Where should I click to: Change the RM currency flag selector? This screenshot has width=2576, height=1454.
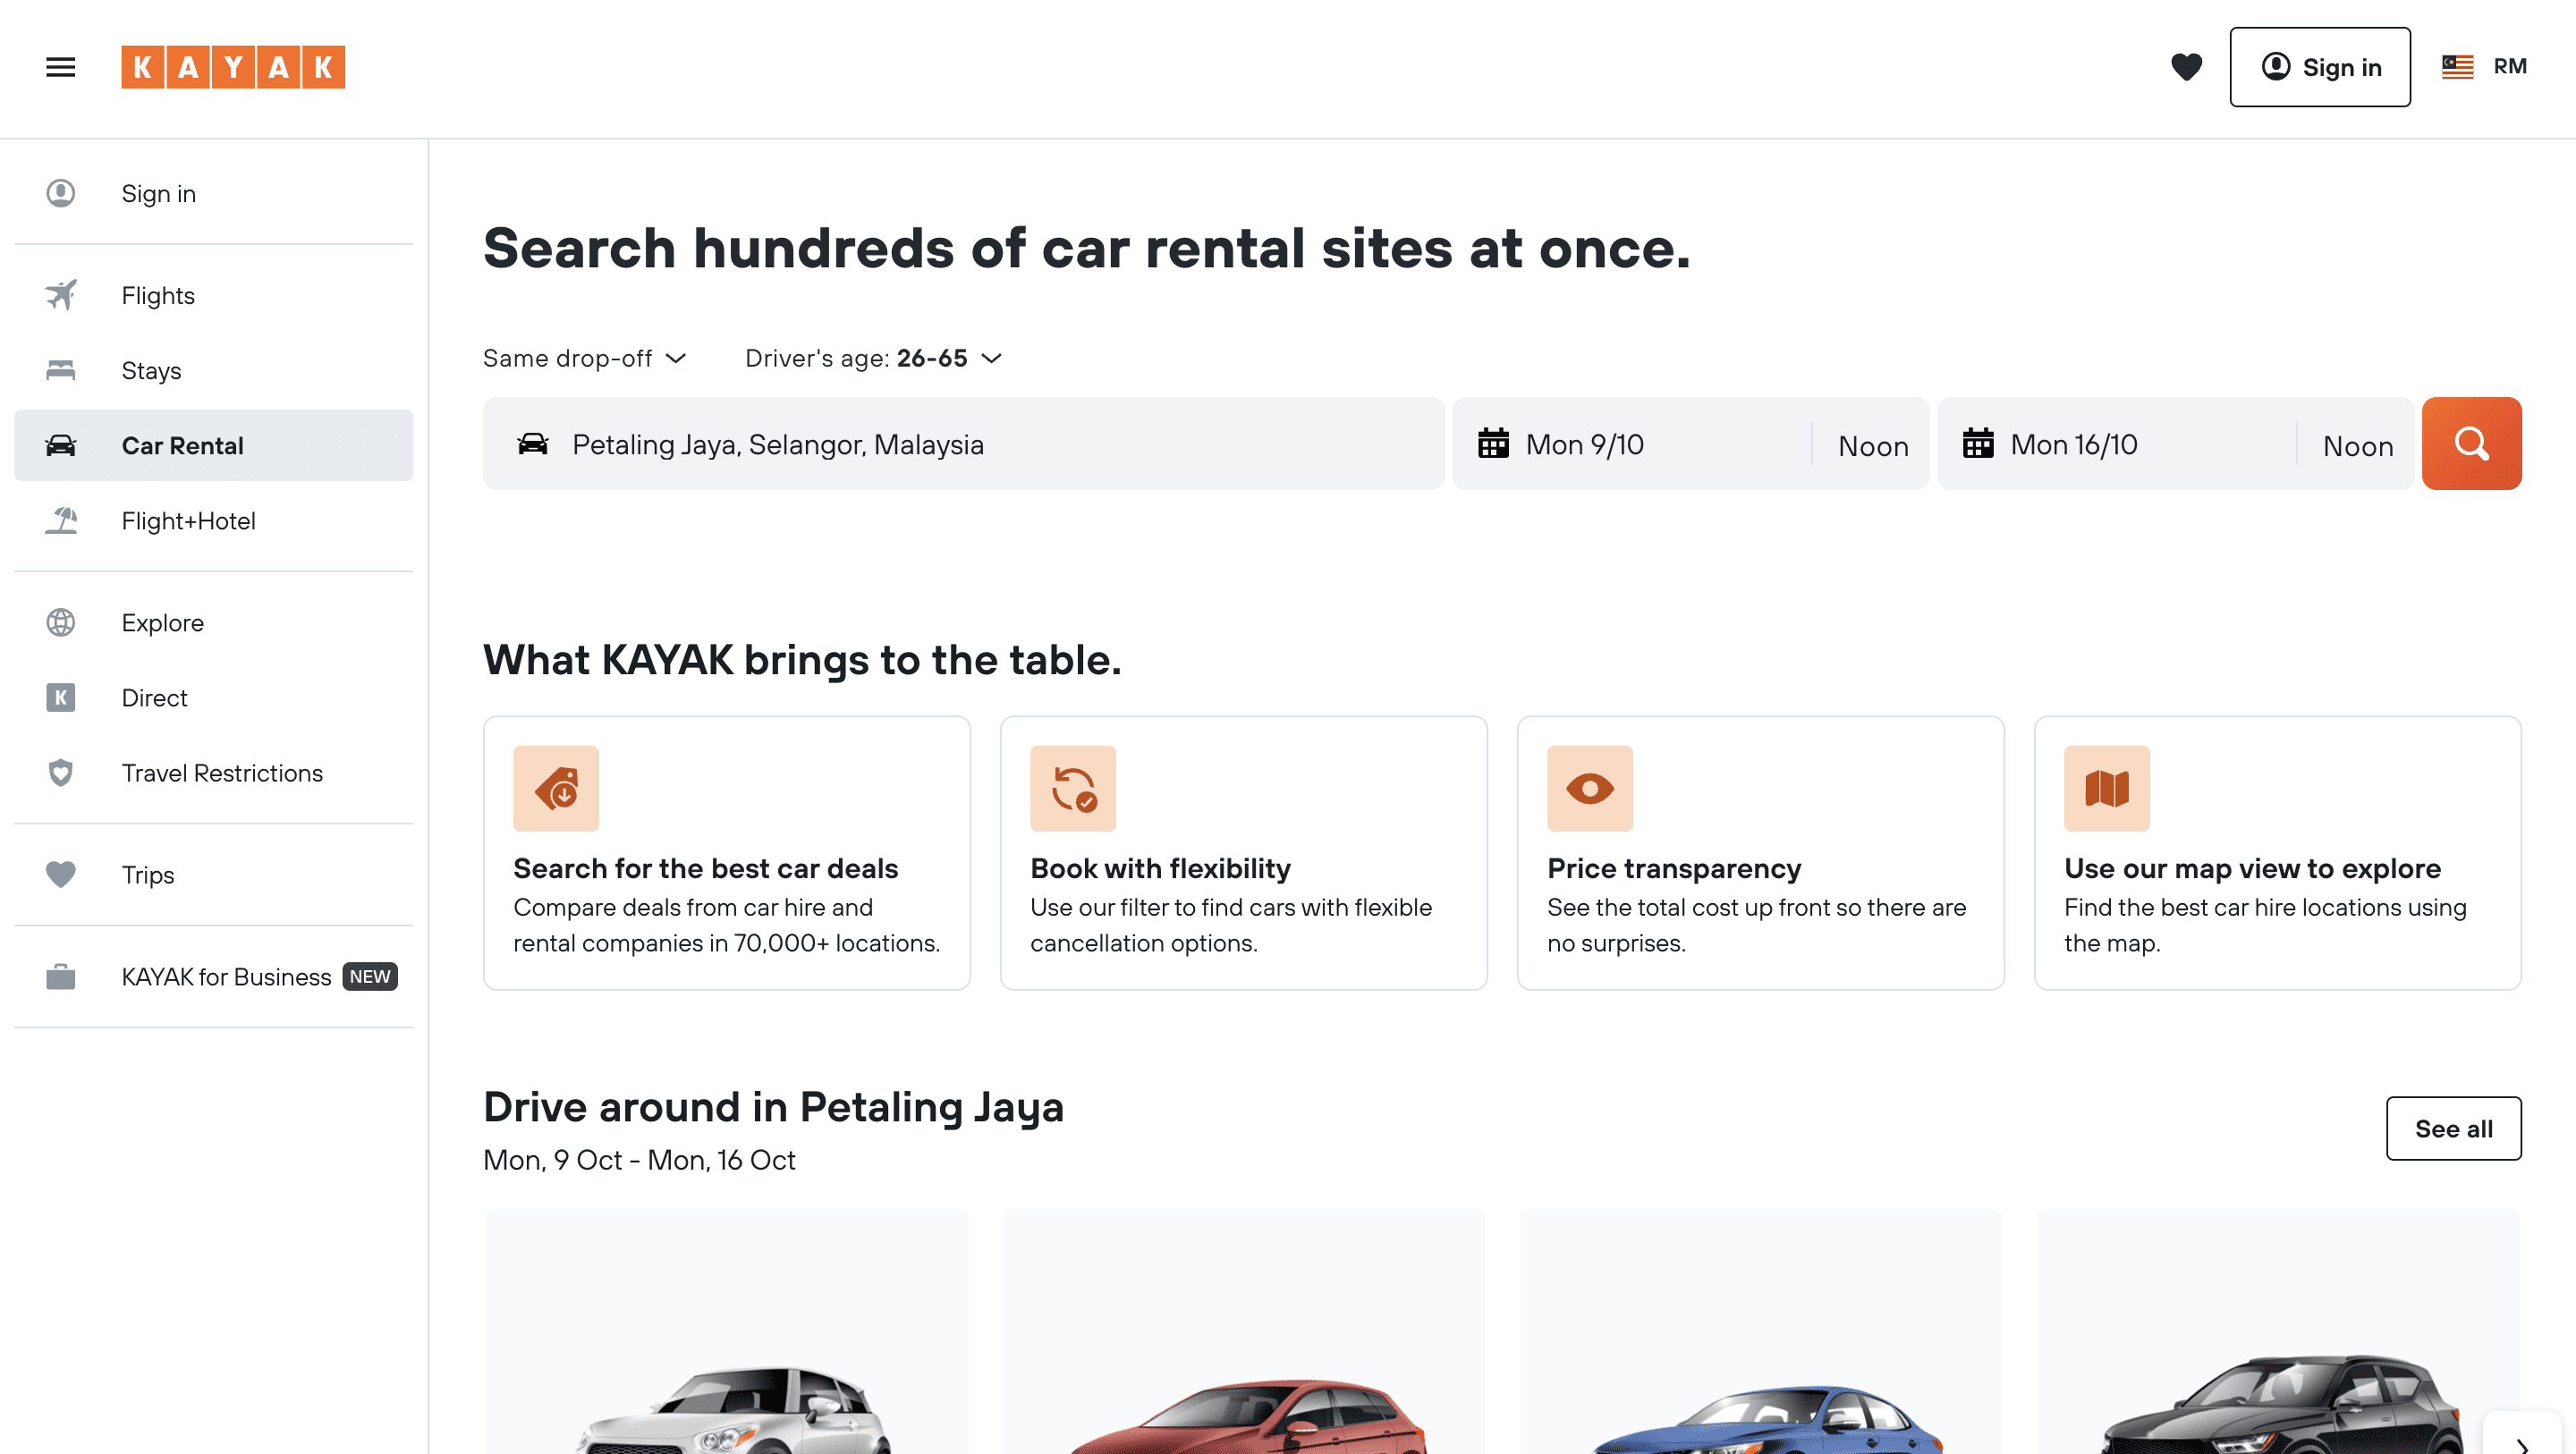tap(2485, 66)
